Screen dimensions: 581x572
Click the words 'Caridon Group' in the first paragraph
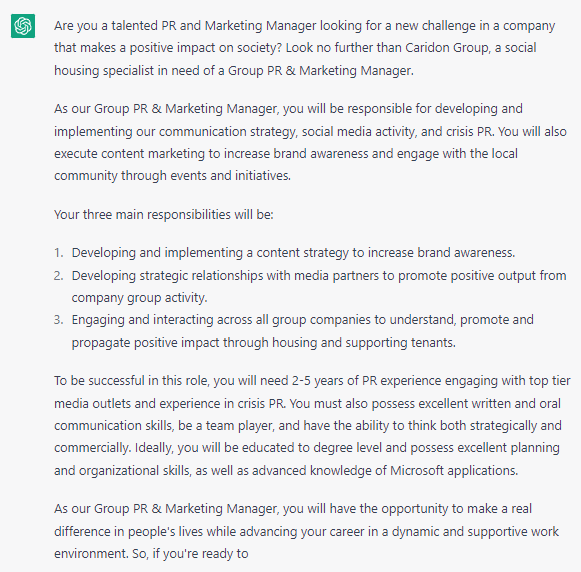446,48
